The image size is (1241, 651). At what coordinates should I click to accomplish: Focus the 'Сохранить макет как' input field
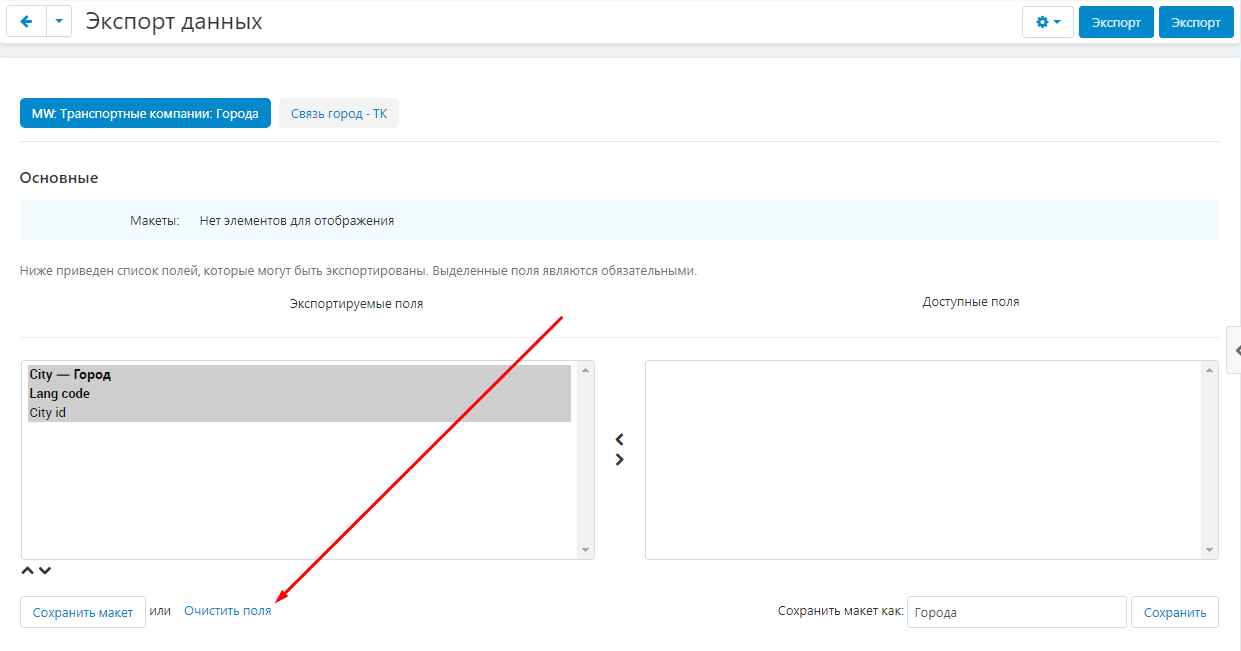point(1016,613)
